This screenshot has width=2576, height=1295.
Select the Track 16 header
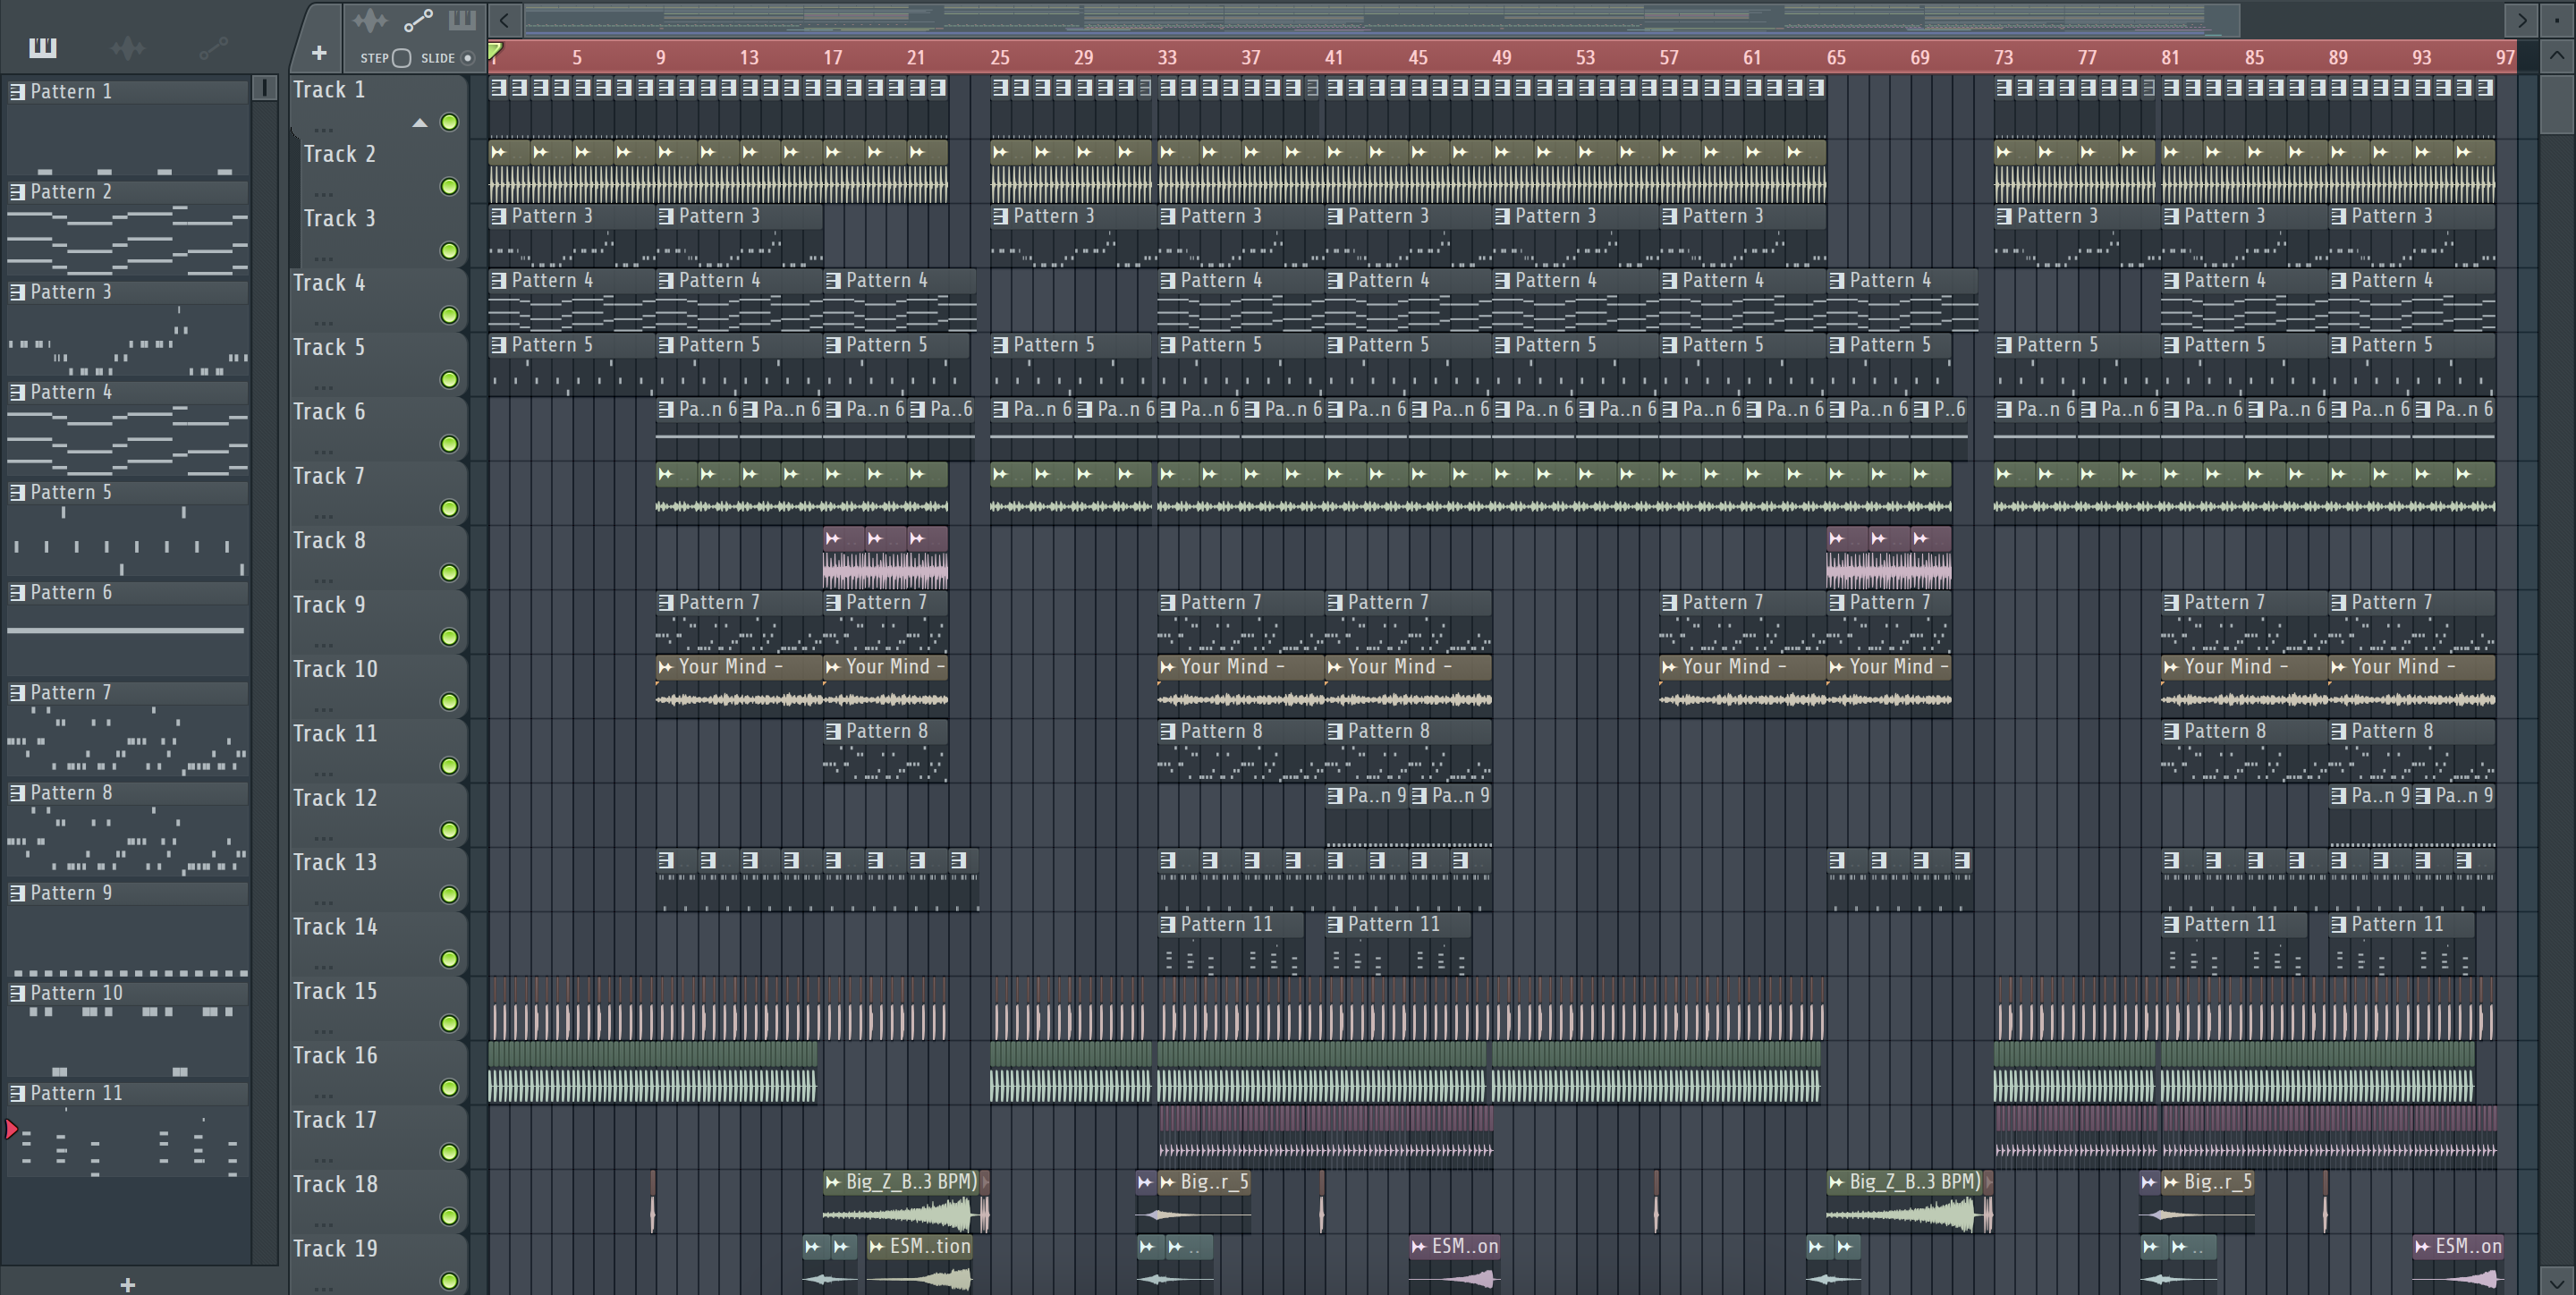pyautogui.click(x=378, y=1072)
